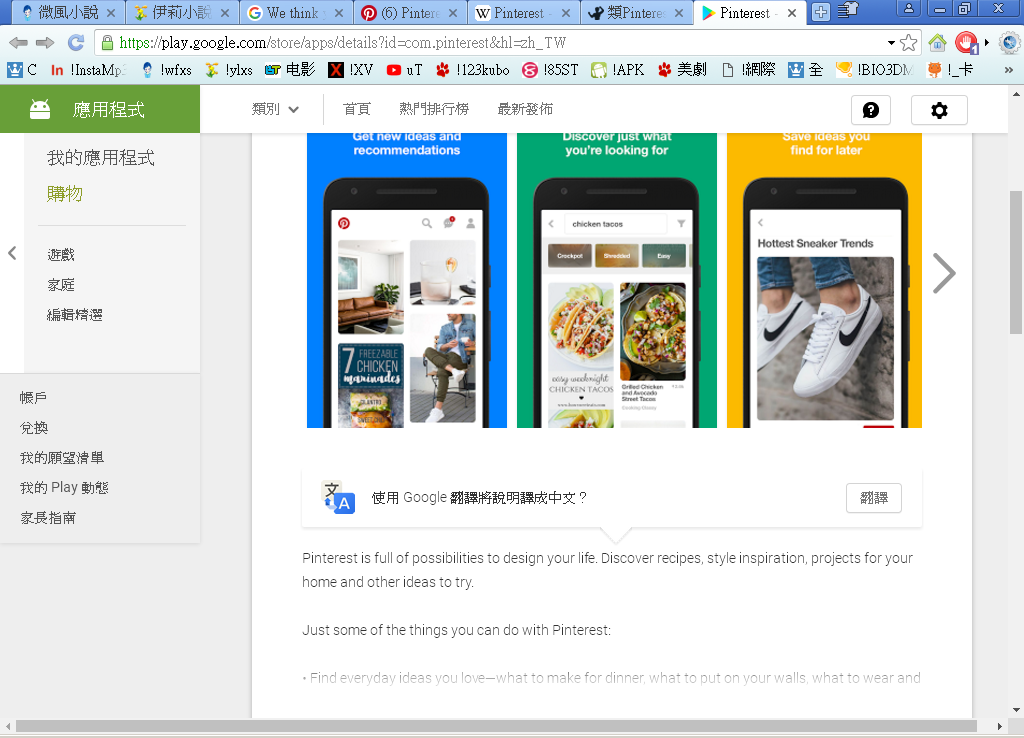The width and height of the screenshot is (1024, 738).
Task: Open the !網際 bookmark
Action: (x=748, y=70)
